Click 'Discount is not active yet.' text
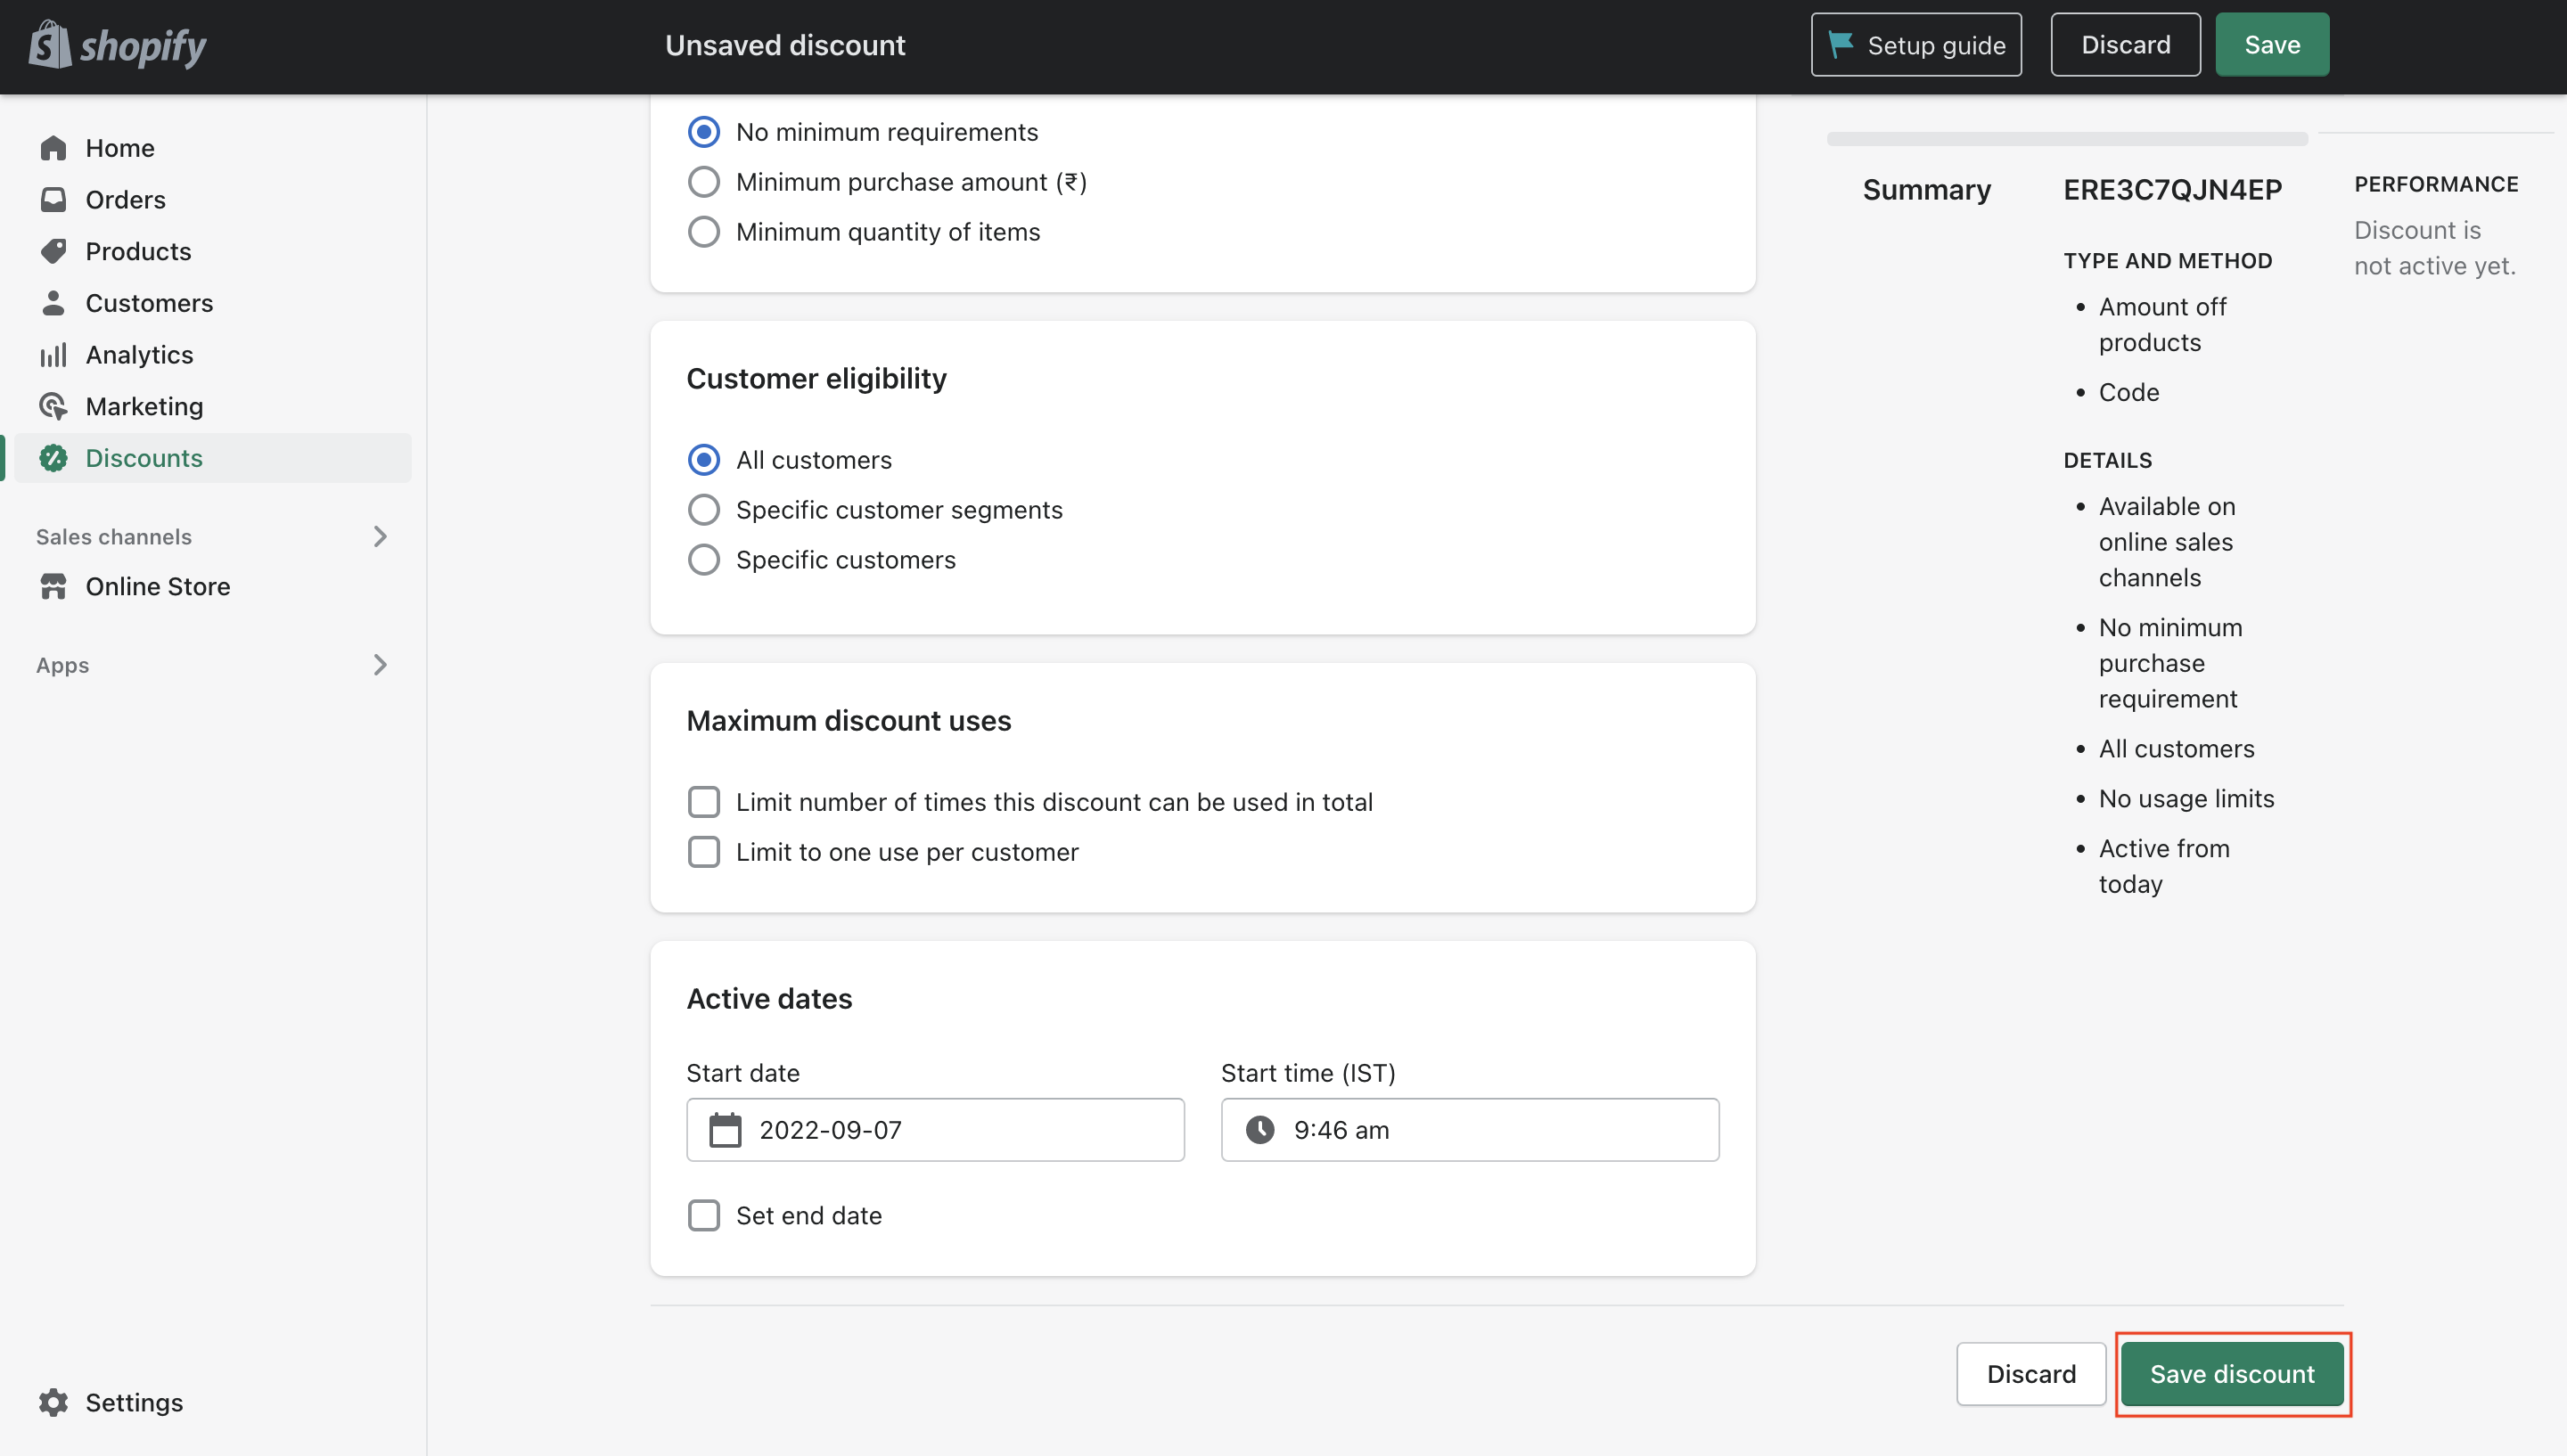 coord(2434,248)
